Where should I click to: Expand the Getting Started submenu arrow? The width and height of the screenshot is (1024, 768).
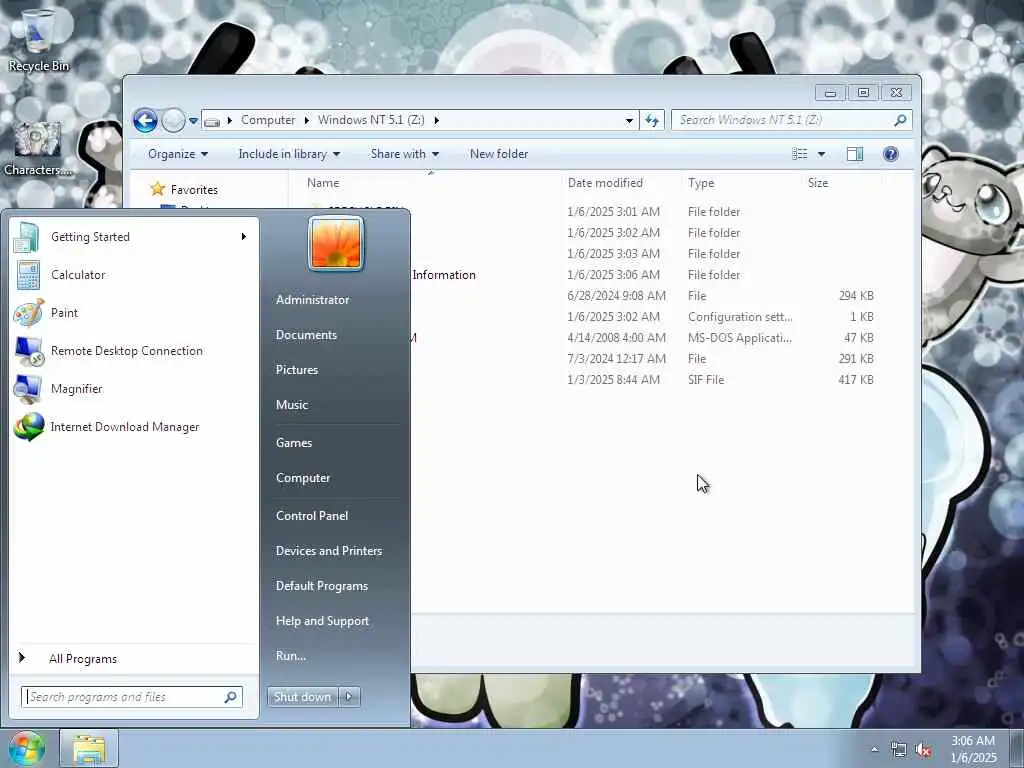point(244,236)
